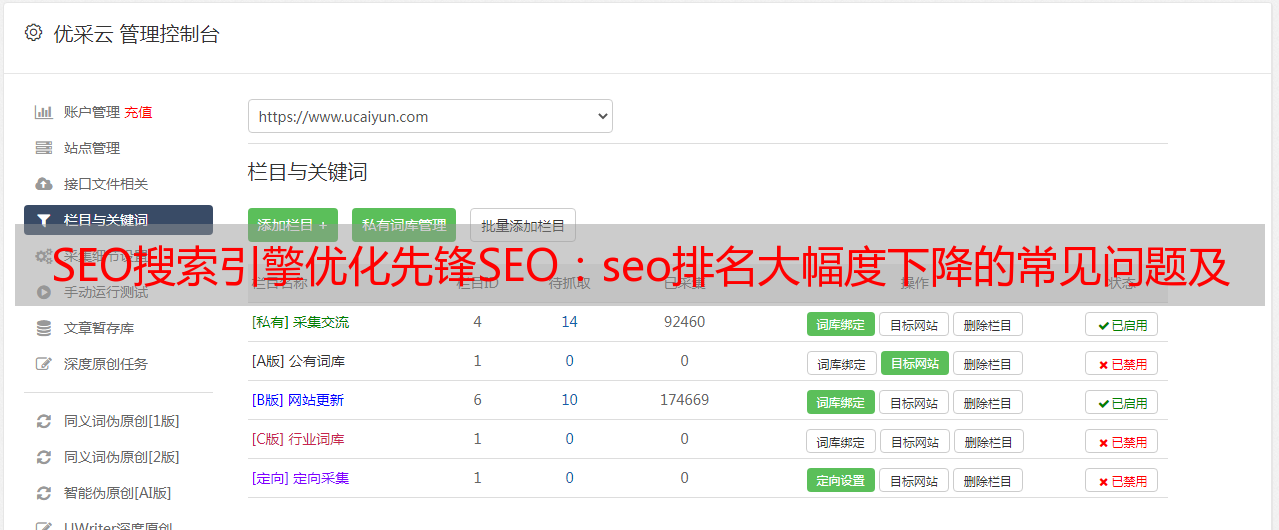
Task: Click the 栏目与关键词 page heading
Action: pos(308,172)
